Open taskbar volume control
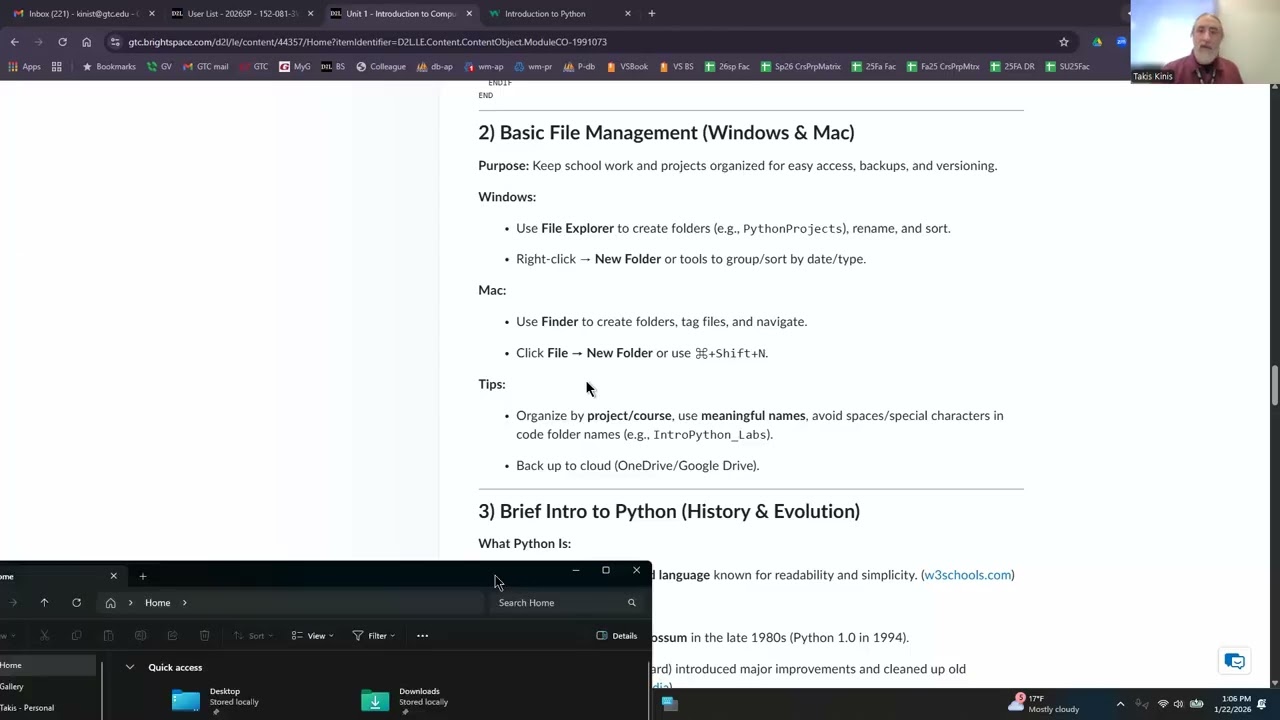The image size is (1280, 720). pyautogui.click(x=1178, y=704)
